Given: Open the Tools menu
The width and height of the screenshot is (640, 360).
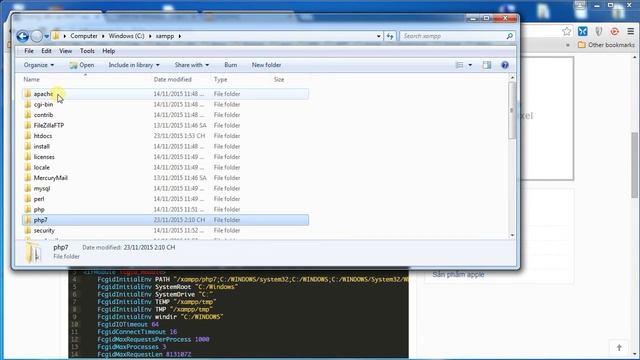Looking at the screenshot, I should pos(87,51).
